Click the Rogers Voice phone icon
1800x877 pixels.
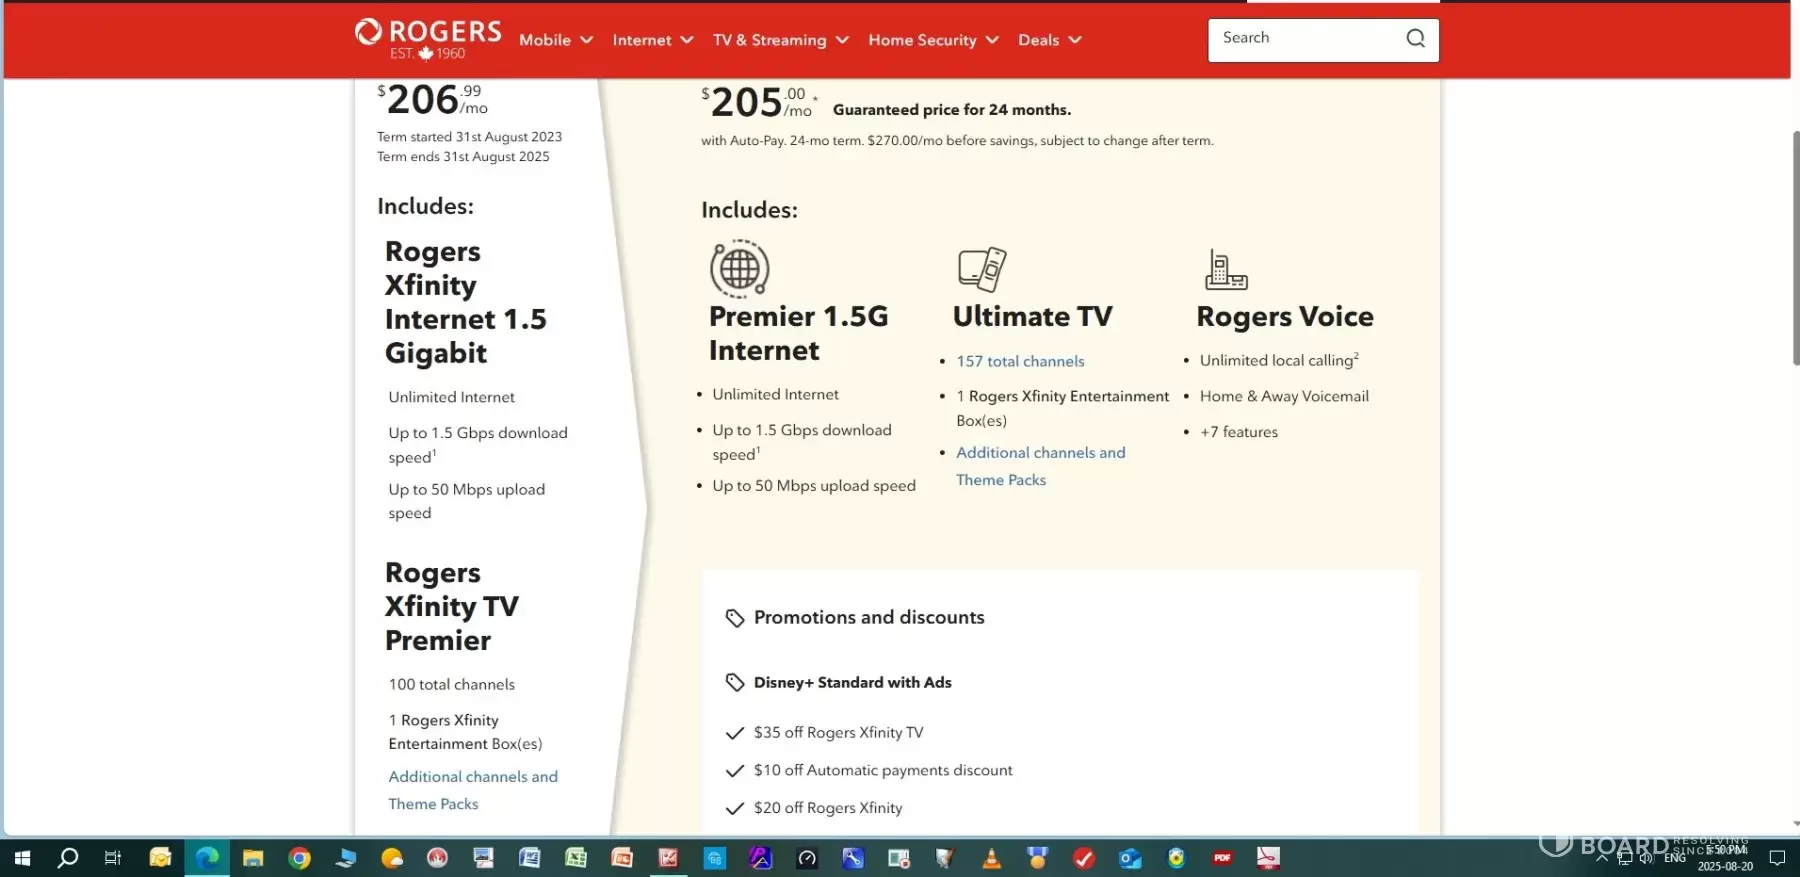click(x=1225, y=269)
